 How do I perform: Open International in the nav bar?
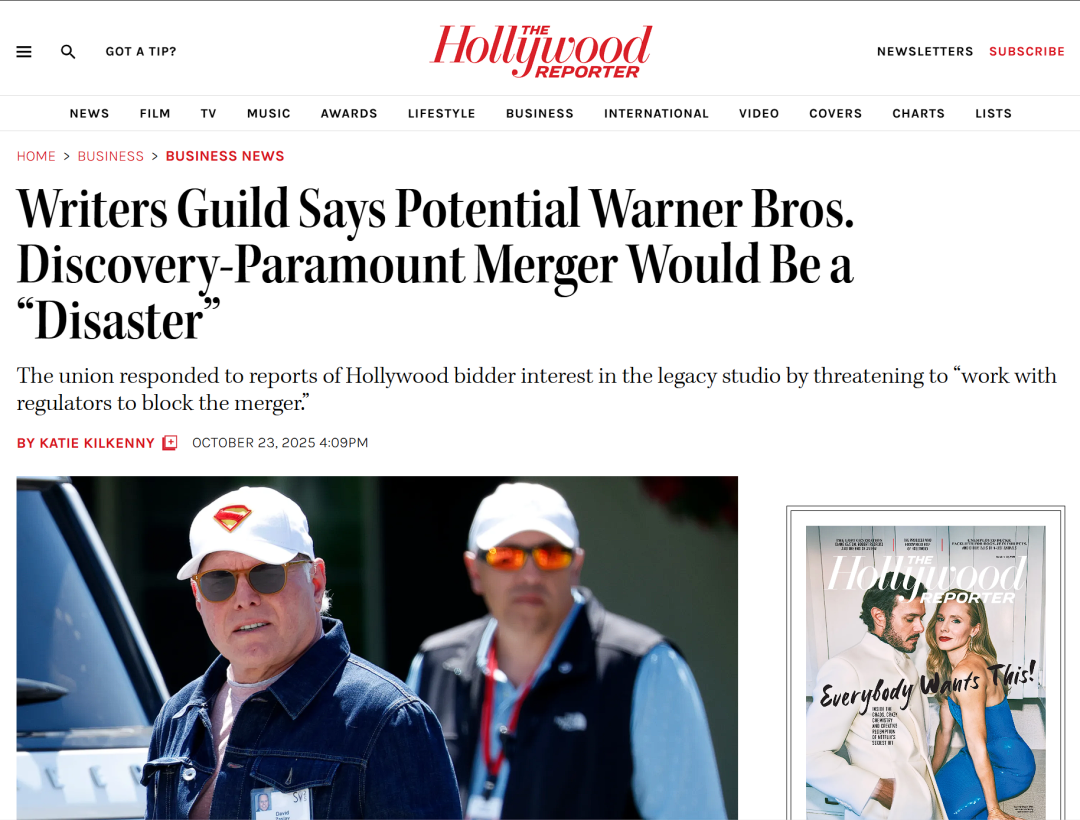tap(656, 114)
